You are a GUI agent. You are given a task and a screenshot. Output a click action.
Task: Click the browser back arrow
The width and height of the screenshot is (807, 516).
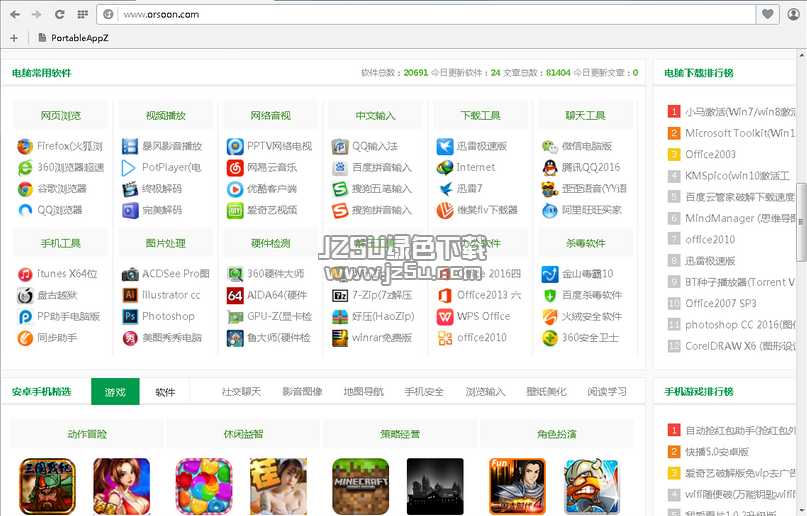pos(15,14)
